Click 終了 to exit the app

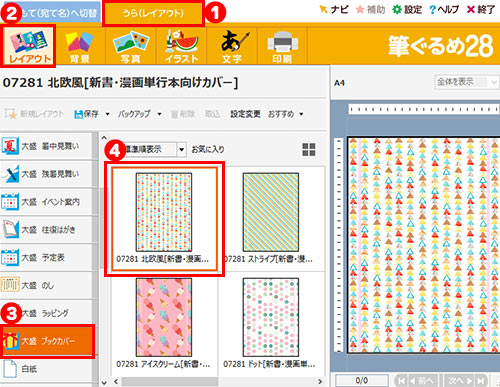[480, 9]
